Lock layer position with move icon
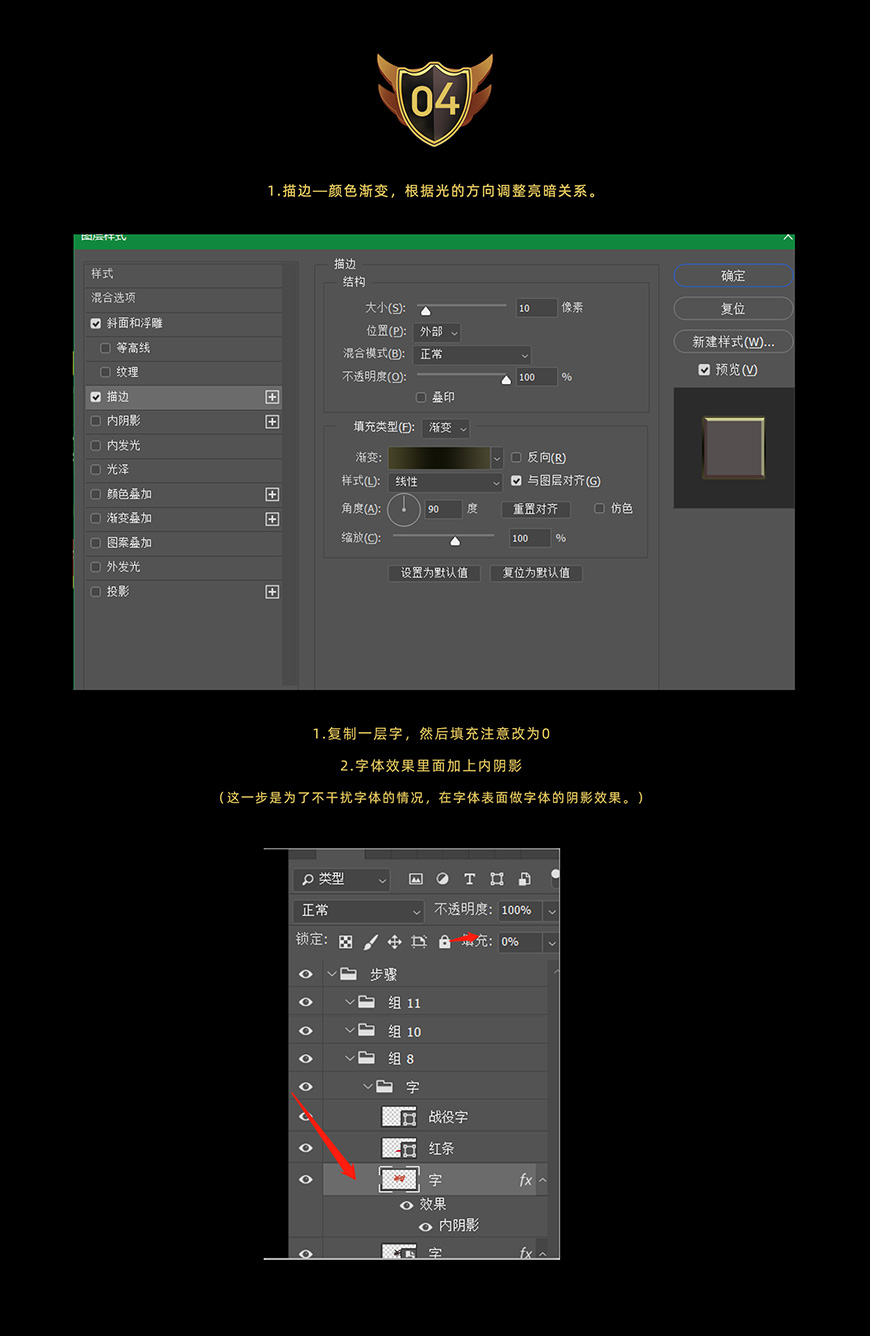This screenshot has height=1336, width=870. coord(395,941)
